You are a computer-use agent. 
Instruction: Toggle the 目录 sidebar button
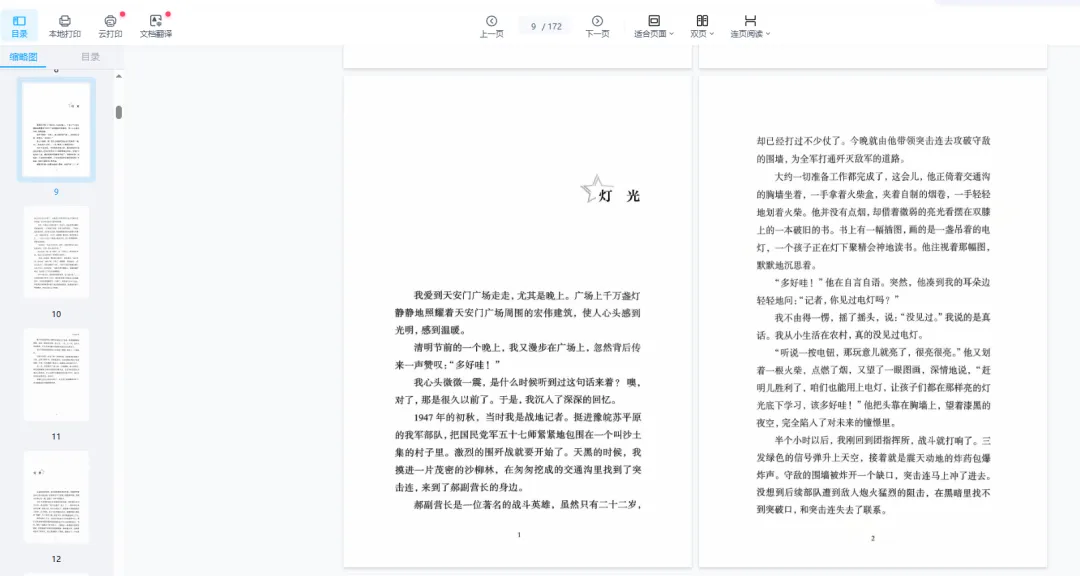19,26
